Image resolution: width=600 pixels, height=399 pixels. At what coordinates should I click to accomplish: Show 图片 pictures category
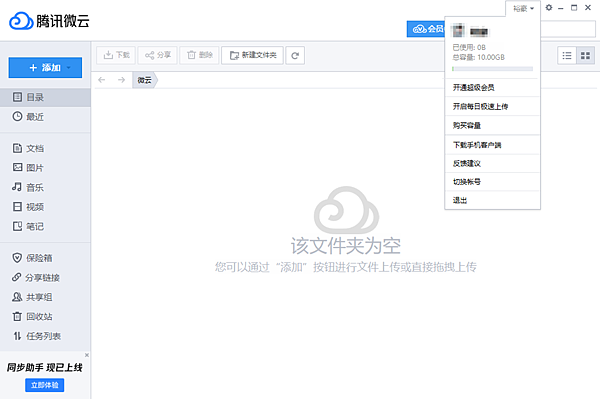point(45,168)
